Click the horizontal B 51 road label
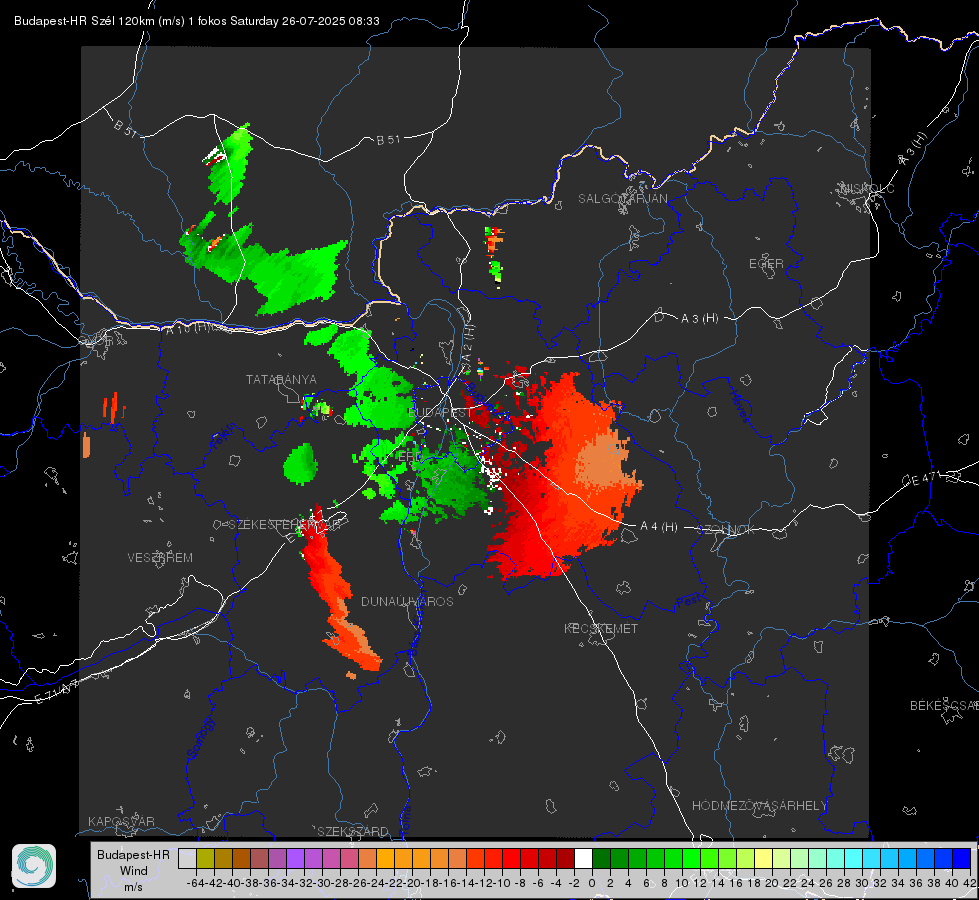This screenshot has width=979, height=900. click(388, 140)
